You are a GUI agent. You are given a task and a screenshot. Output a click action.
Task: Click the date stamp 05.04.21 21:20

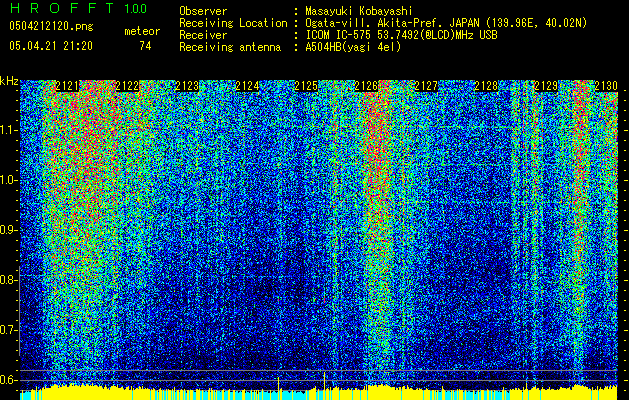pos(51,46)
